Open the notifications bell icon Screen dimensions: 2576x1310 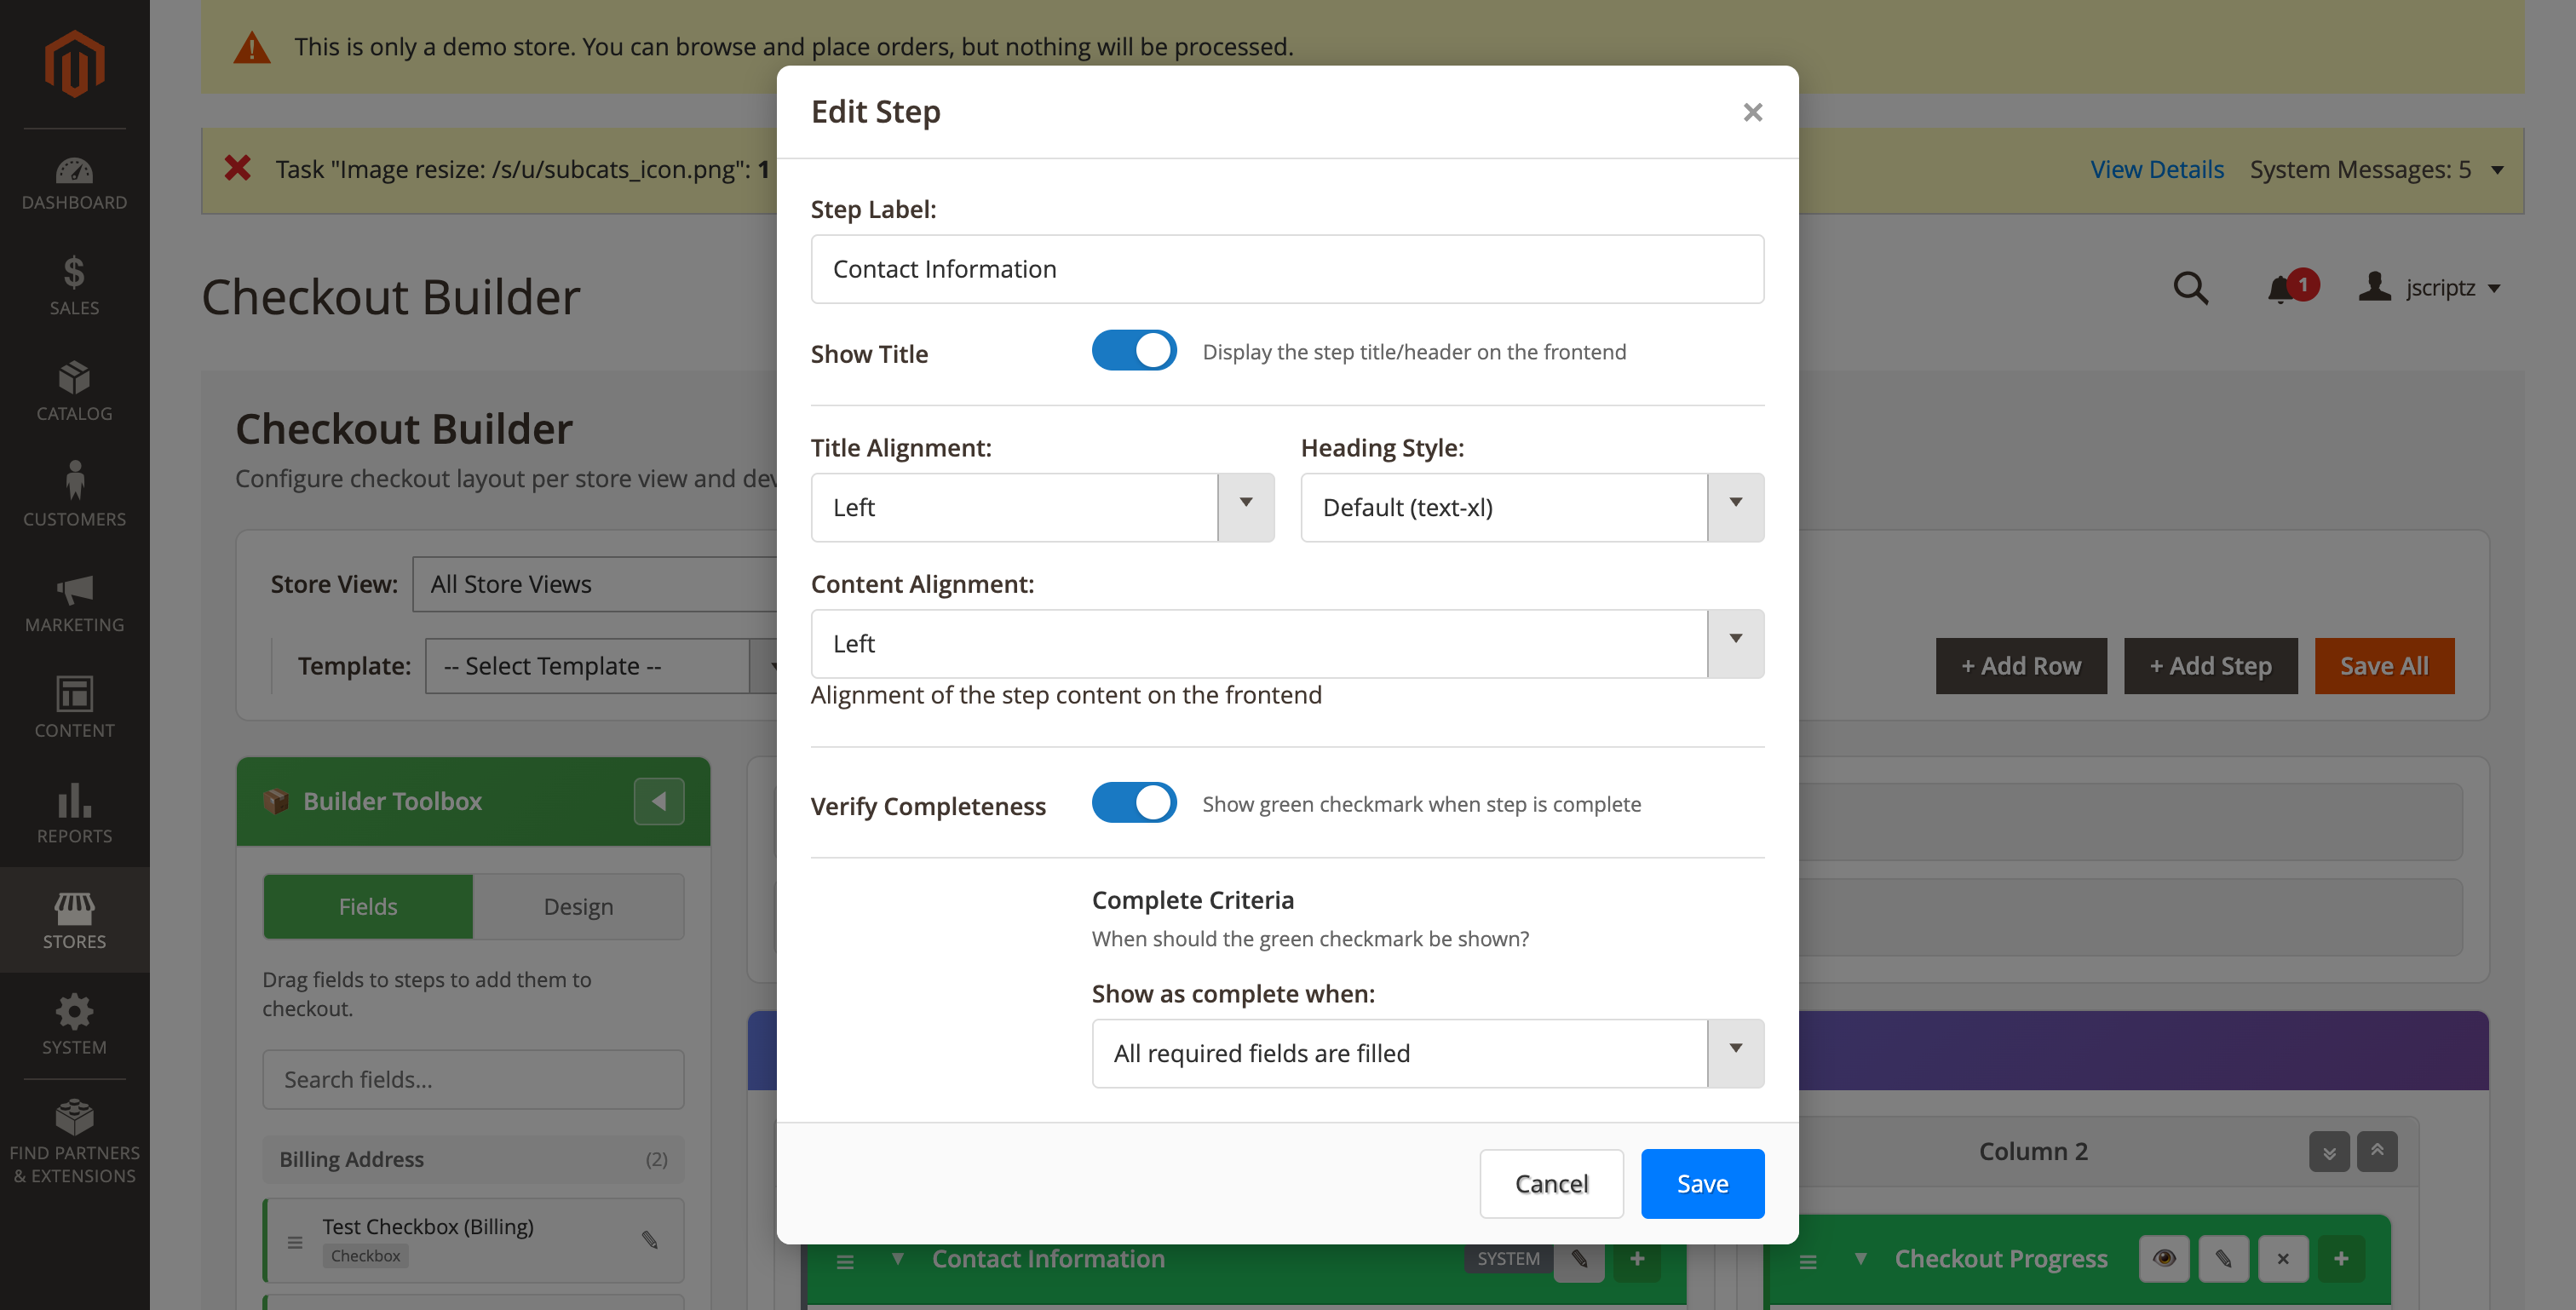pos(2283,288)
